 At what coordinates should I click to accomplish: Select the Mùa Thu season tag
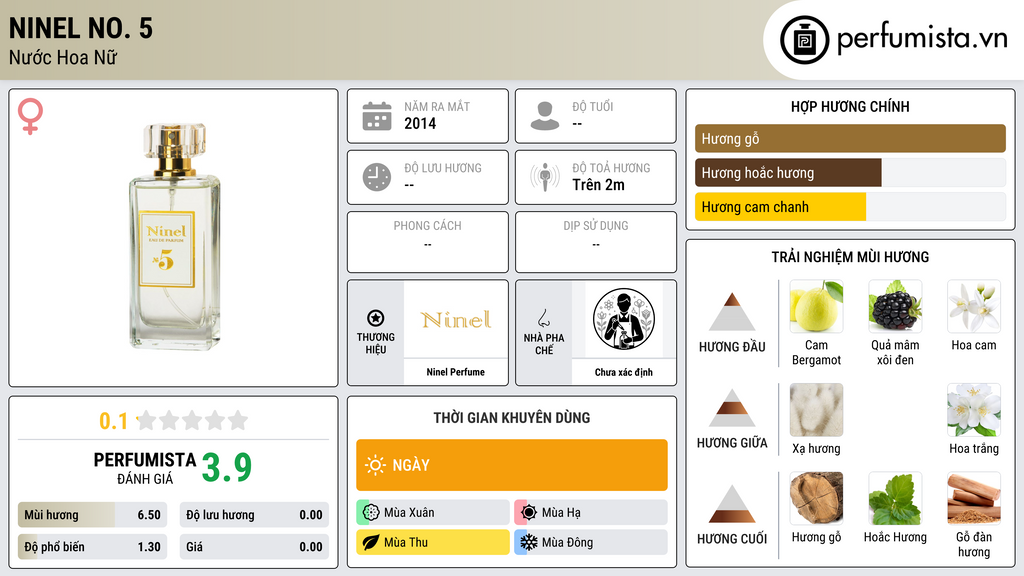point(433,542)
